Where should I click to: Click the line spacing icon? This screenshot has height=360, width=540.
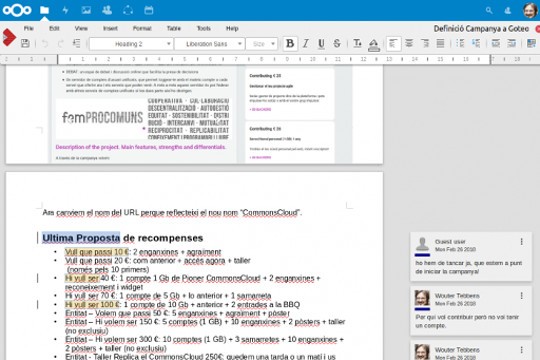point(460,43)
